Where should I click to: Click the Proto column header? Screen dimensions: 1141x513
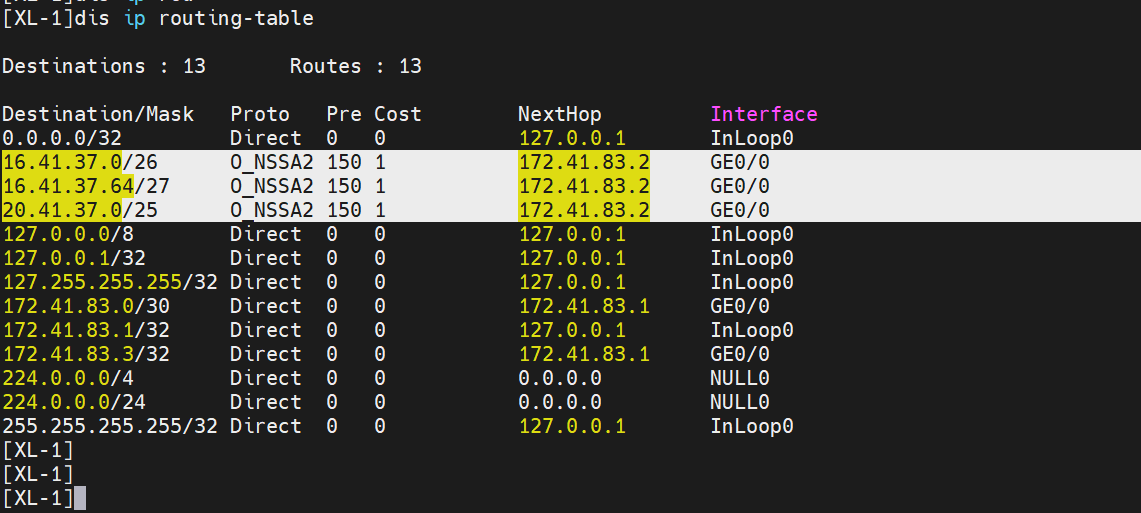[259, 114]
